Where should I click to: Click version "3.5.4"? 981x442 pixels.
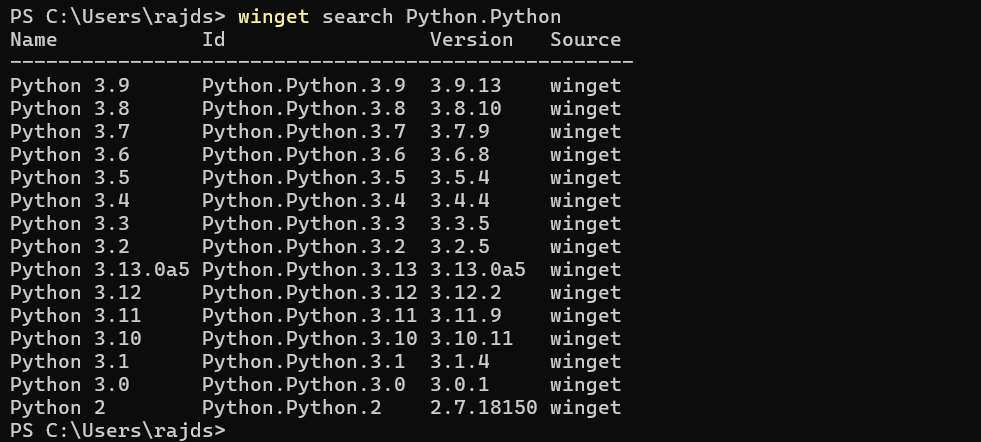tap(459, 177)
